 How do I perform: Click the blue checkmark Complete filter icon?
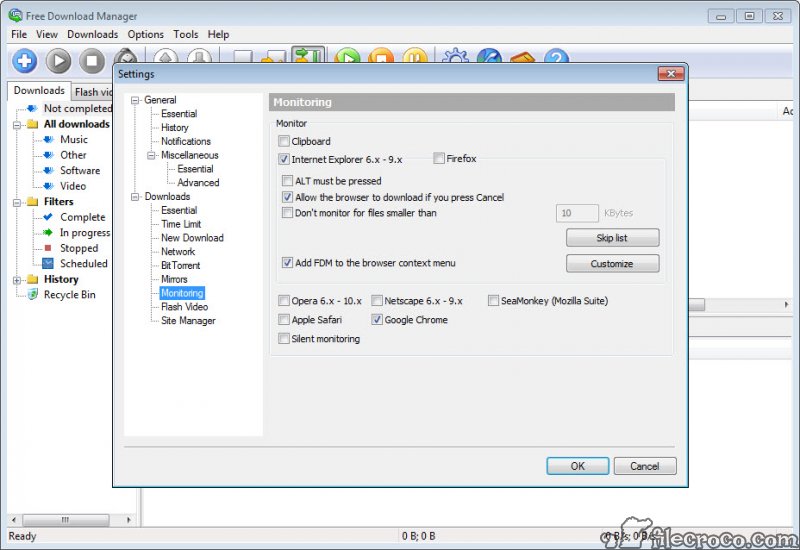(x=48, y=217)
